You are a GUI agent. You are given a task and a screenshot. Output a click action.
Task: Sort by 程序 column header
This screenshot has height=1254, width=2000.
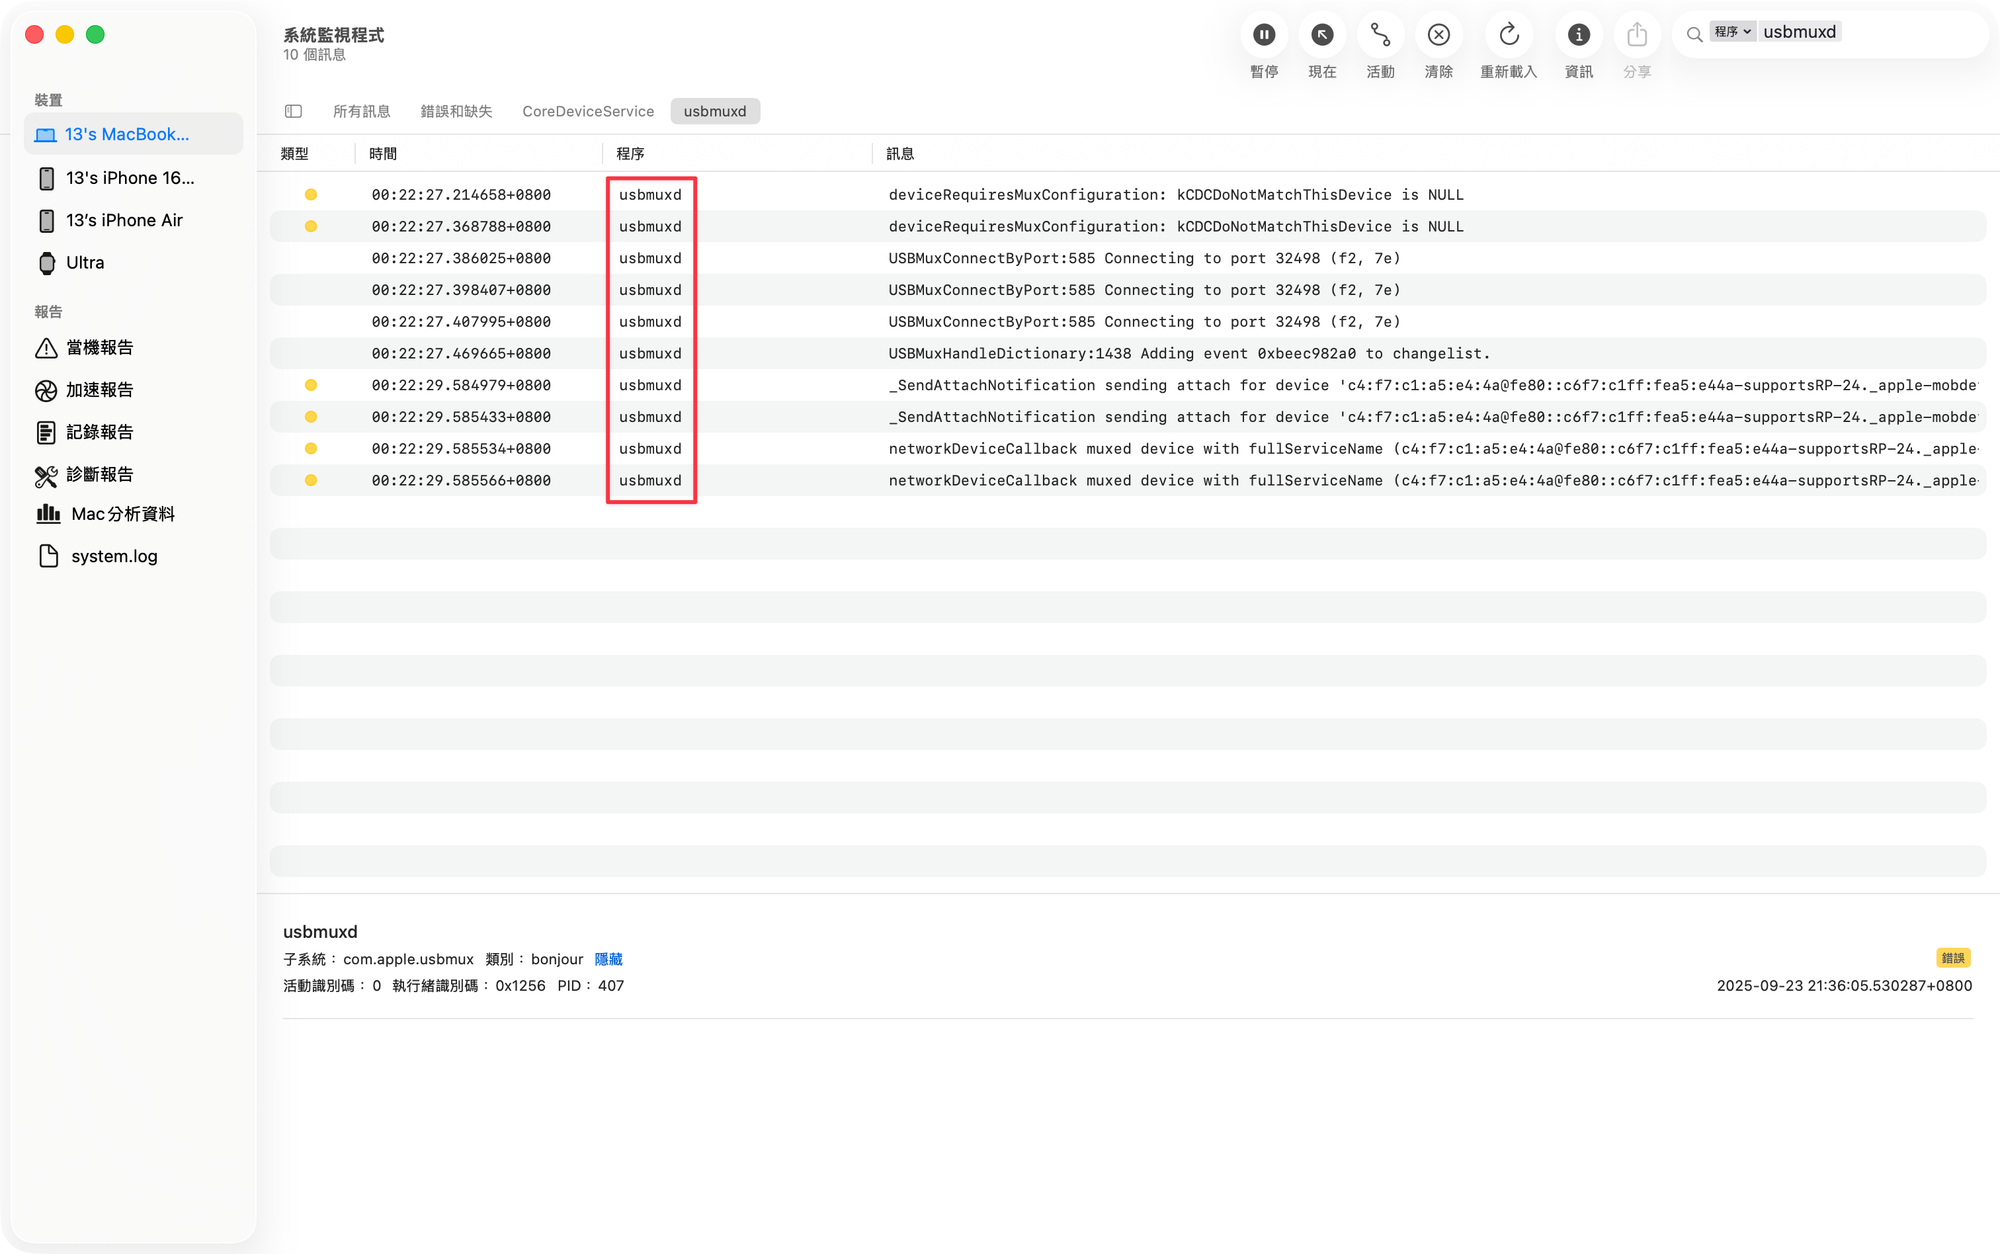pyautogui.click(x=630, y=153)
